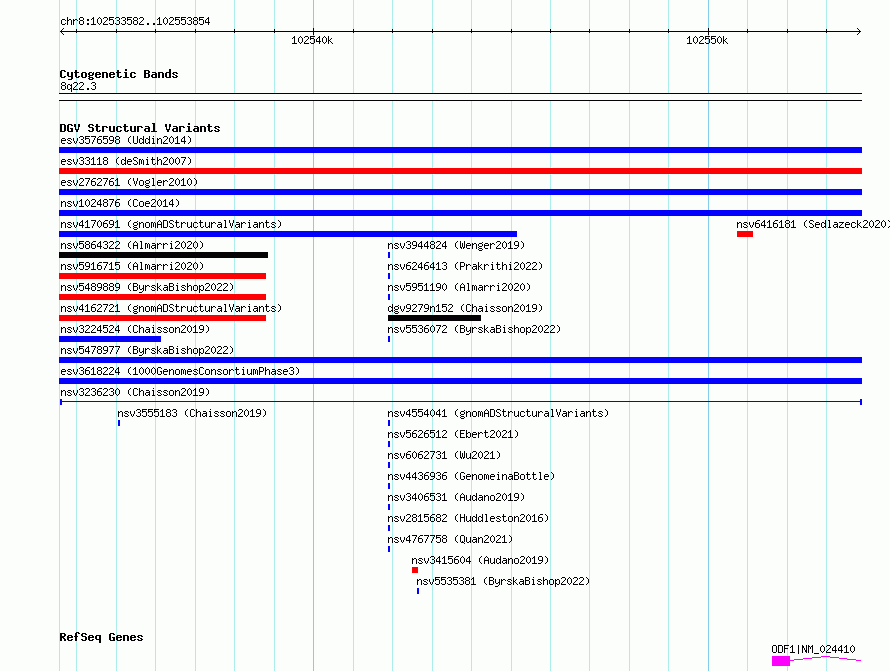
Task: Select nsv5489889 (ByrskaBishop2022) label
Action: click(147, 287)
